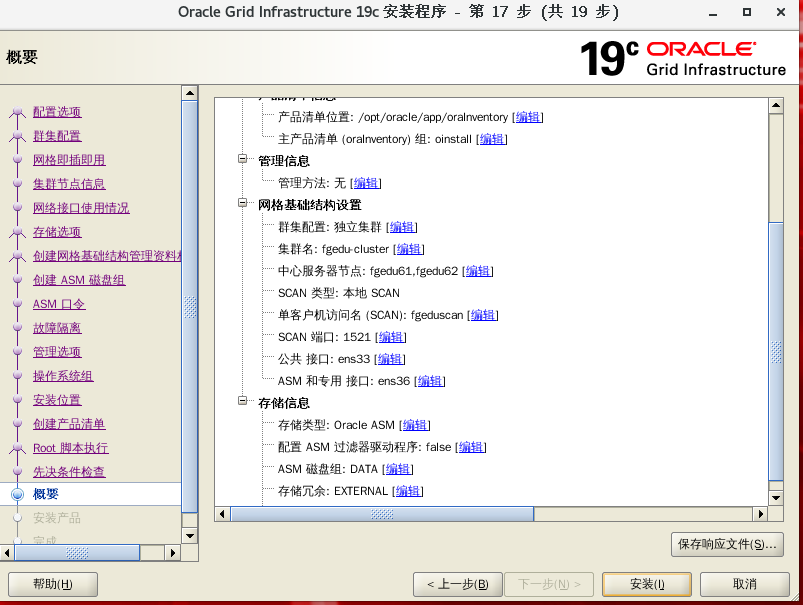The height and width of the screenshot is (605, 803).
Task: Edit the ASM private interface ens36
Action: (x=430, y=382)
